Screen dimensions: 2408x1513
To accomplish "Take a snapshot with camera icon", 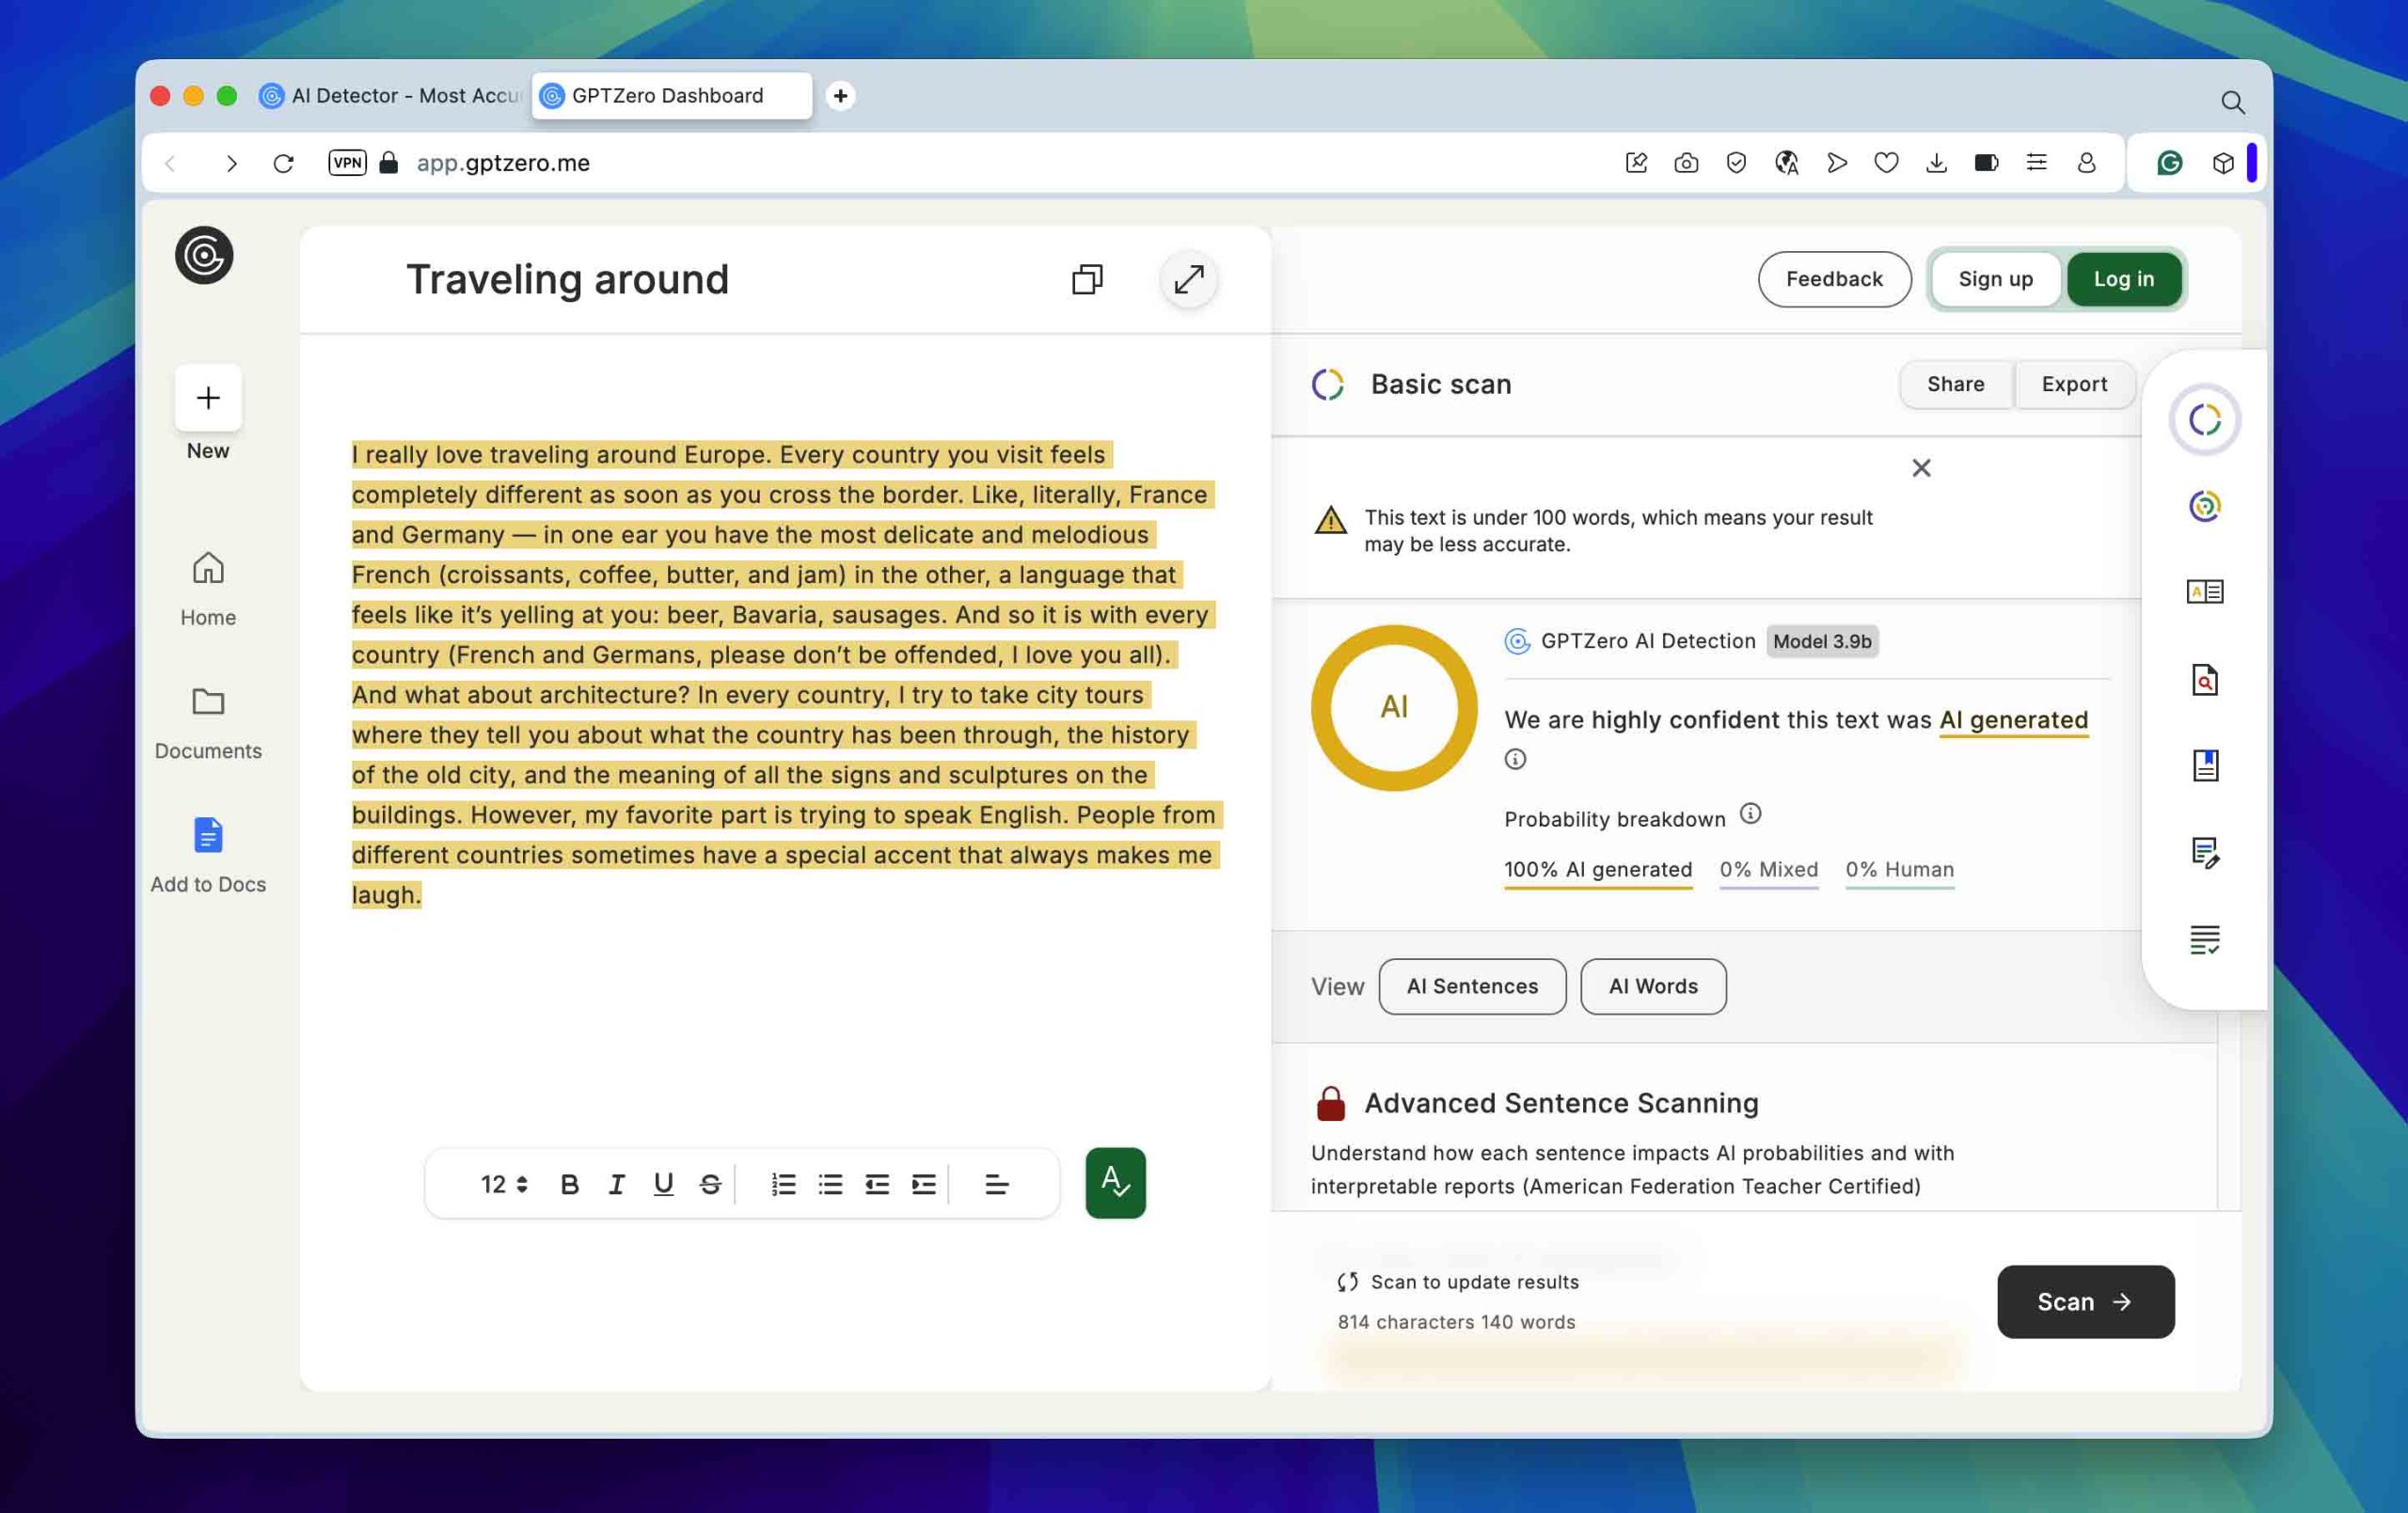I will [x=1686, y=163].
